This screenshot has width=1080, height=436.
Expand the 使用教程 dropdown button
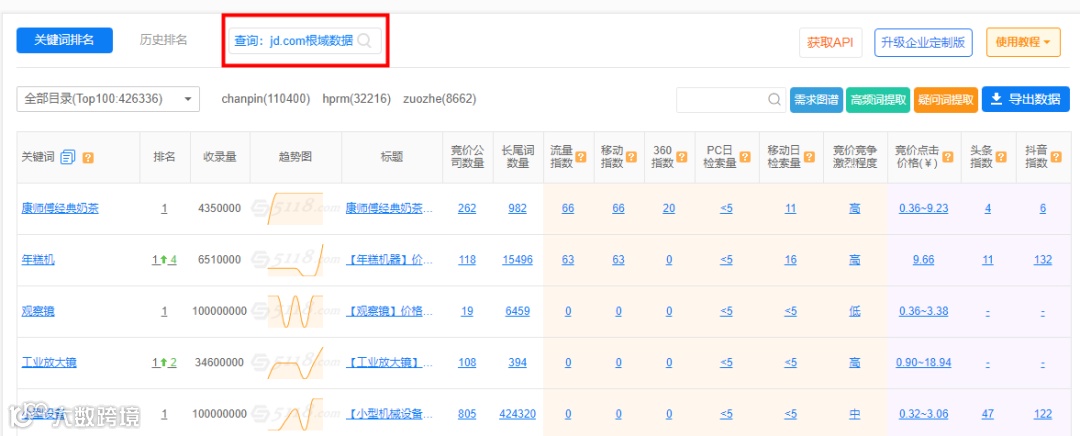(x=1023, y=42)
